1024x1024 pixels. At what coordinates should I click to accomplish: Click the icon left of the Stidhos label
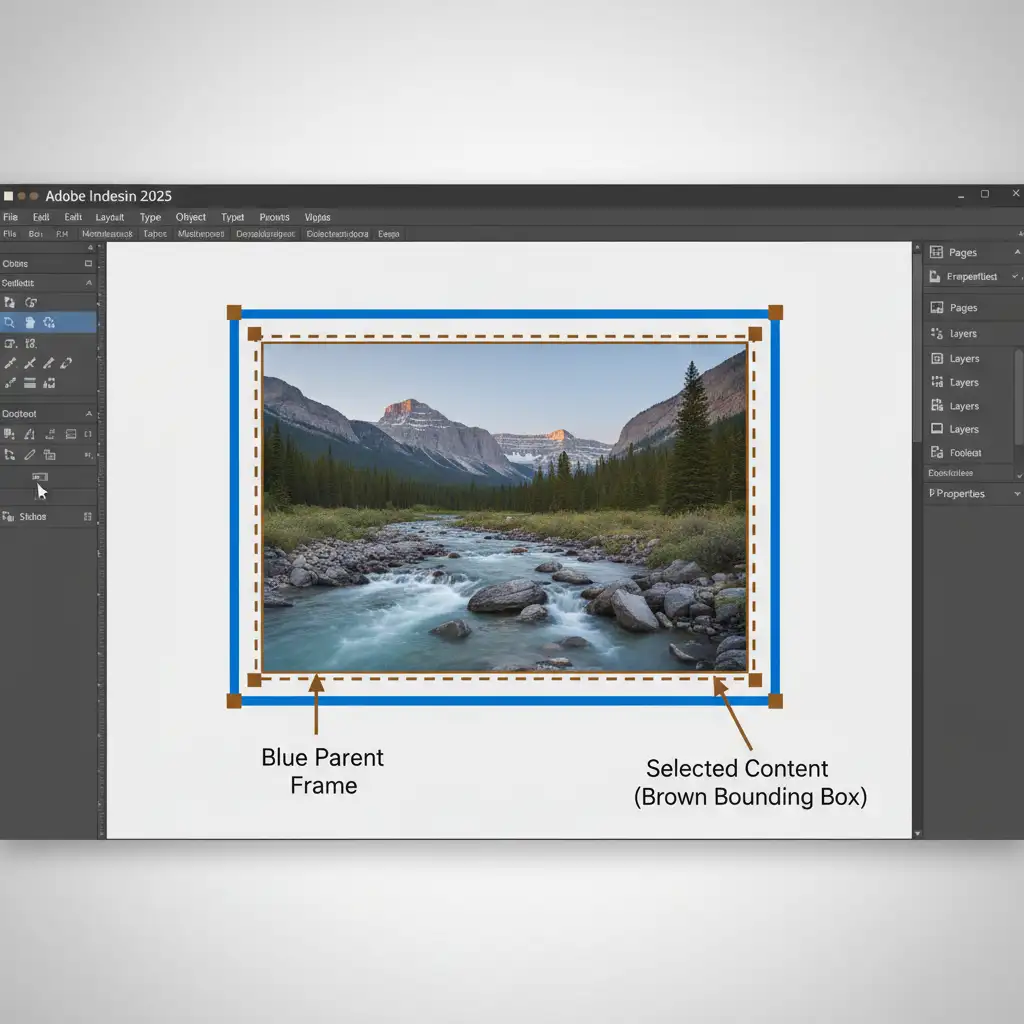pos(9,517)
